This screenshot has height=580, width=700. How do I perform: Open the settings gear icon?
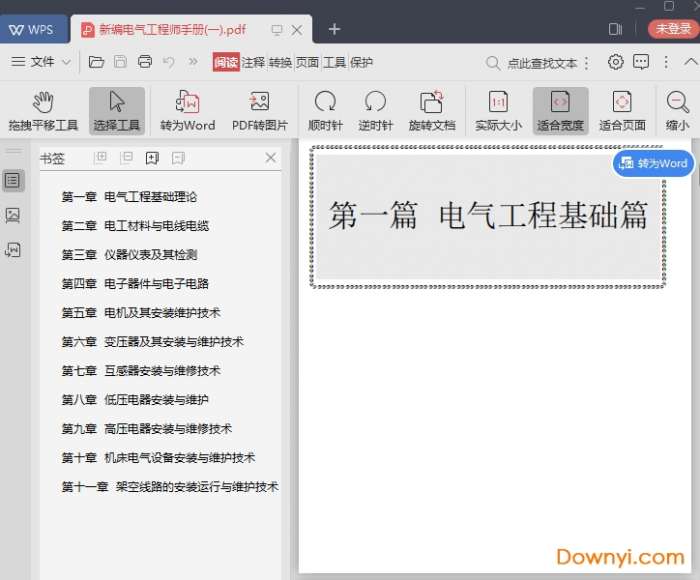616,62
